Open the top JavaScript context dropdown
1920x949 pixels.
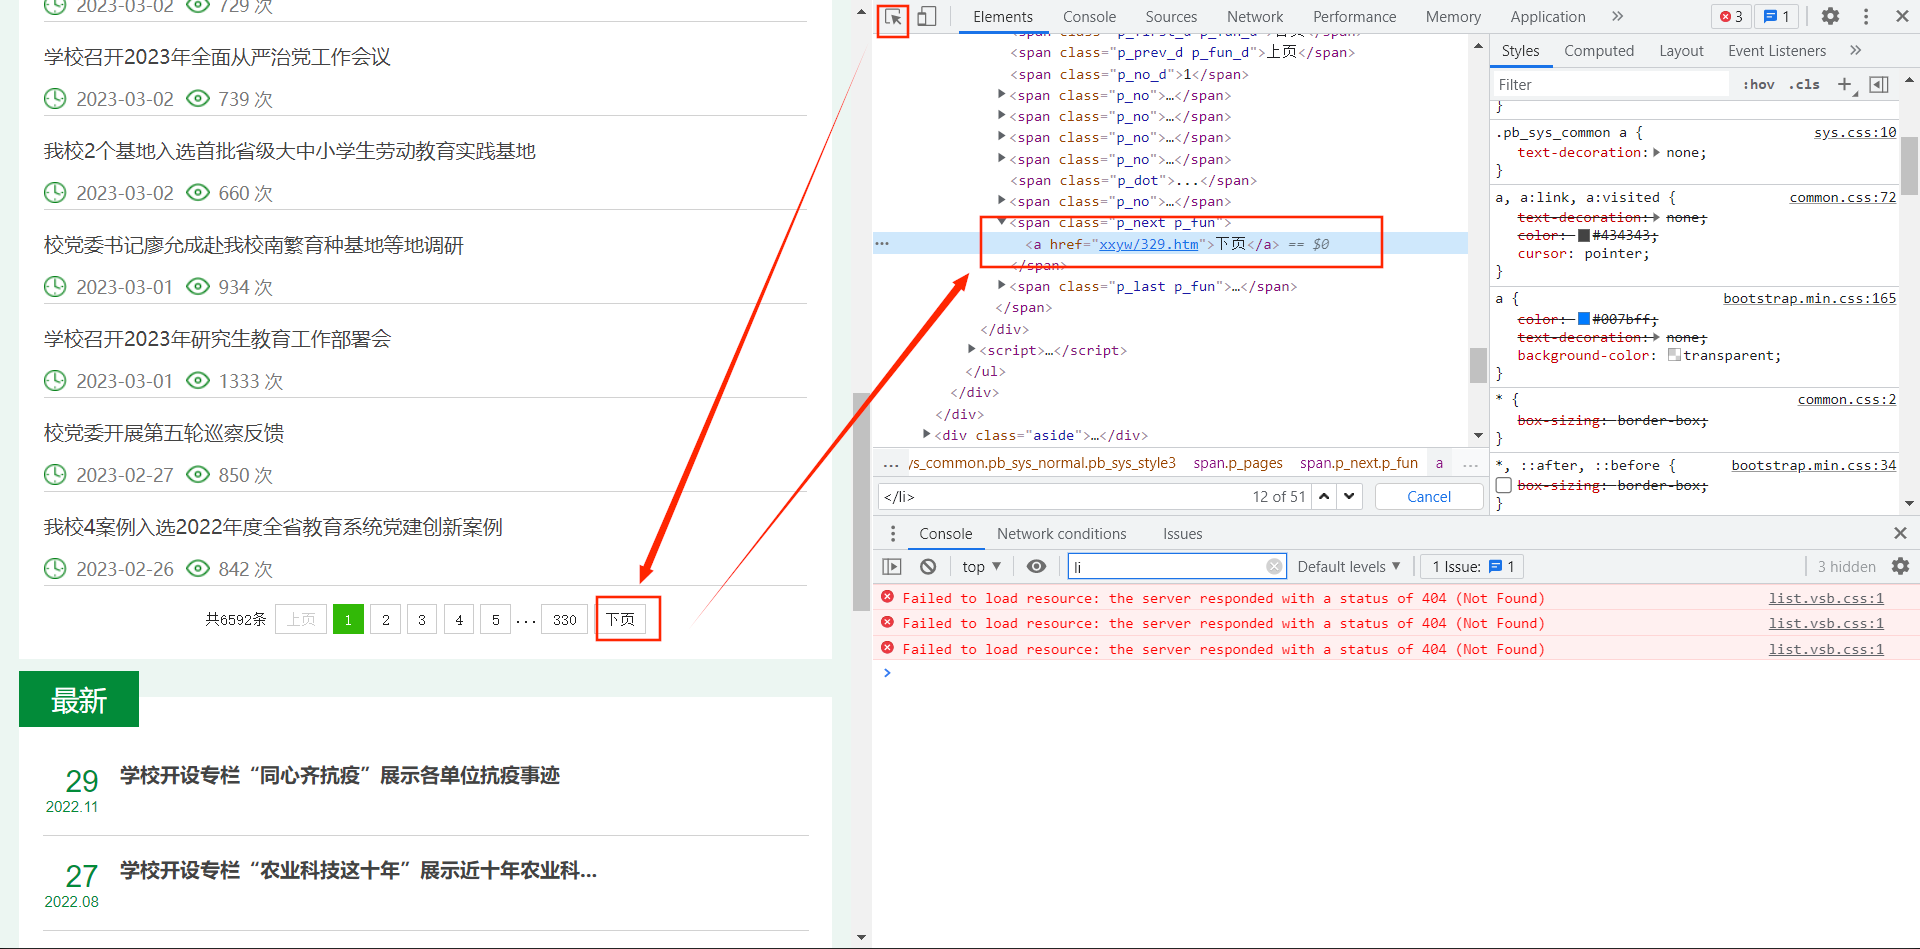981,567
